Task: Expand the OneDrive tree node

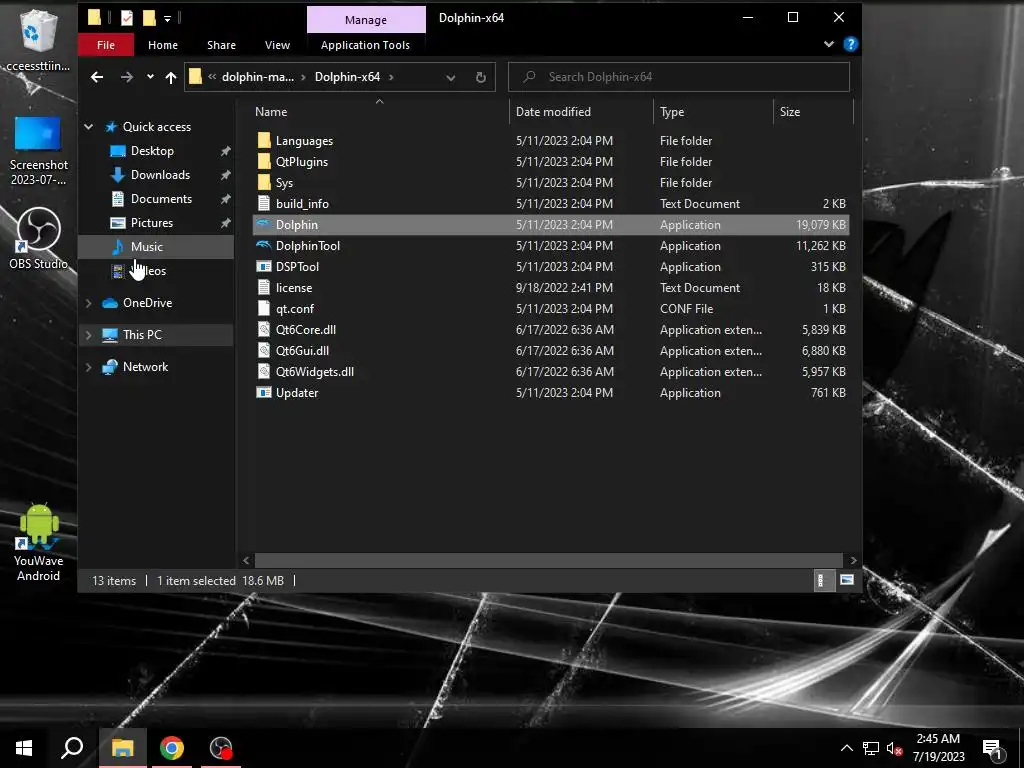Action: 89,302
